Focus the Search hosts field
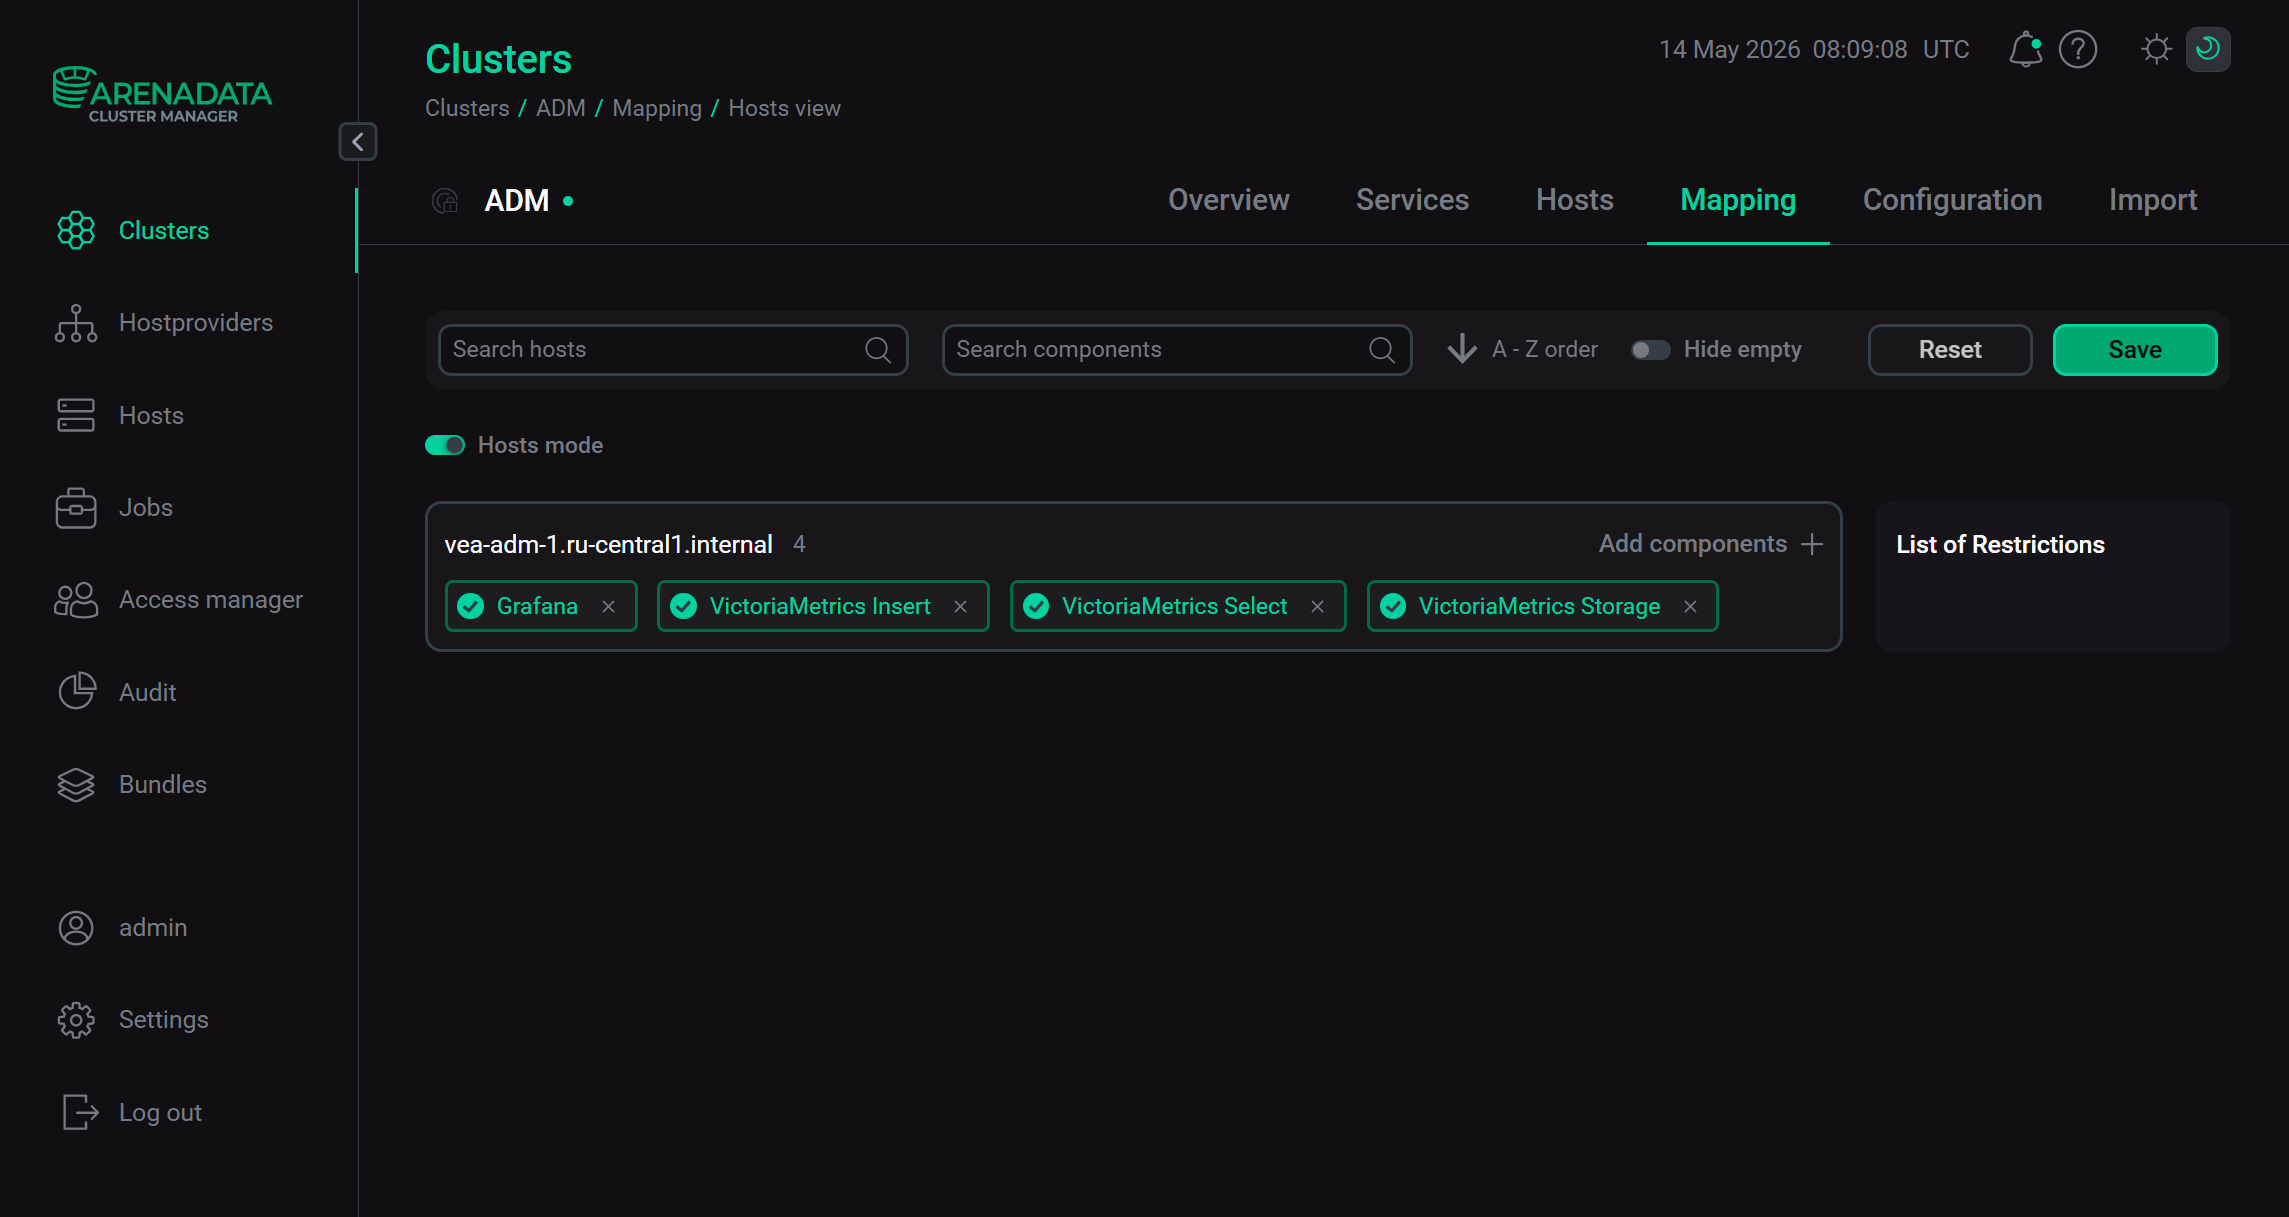 click(x=673, y=350)
